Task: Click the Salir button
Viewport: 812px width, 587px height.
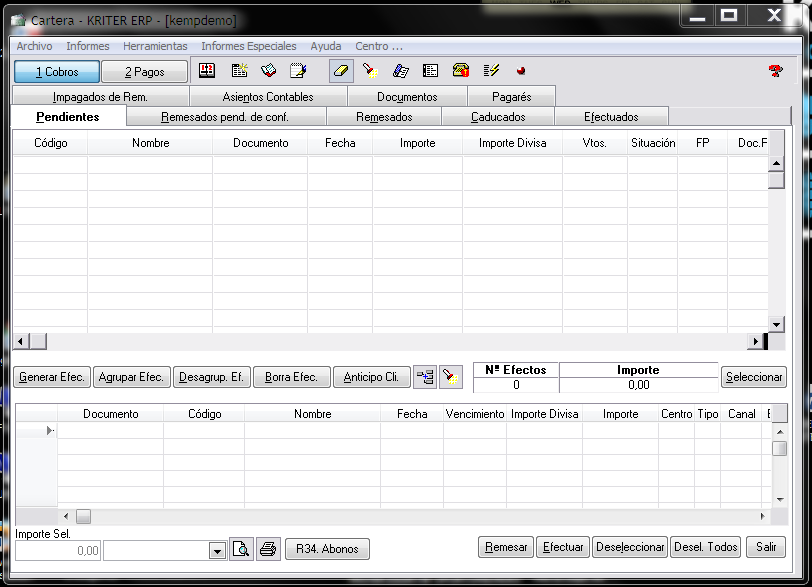Action: [766, 547]
